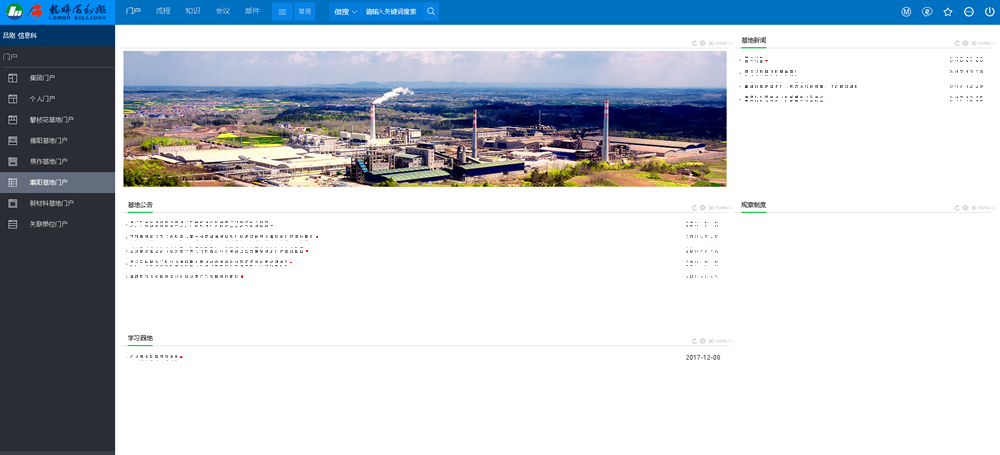Refresh the 学习园地 panel
This screenshot has width=1000, height=455.
[x=695, y=341]
